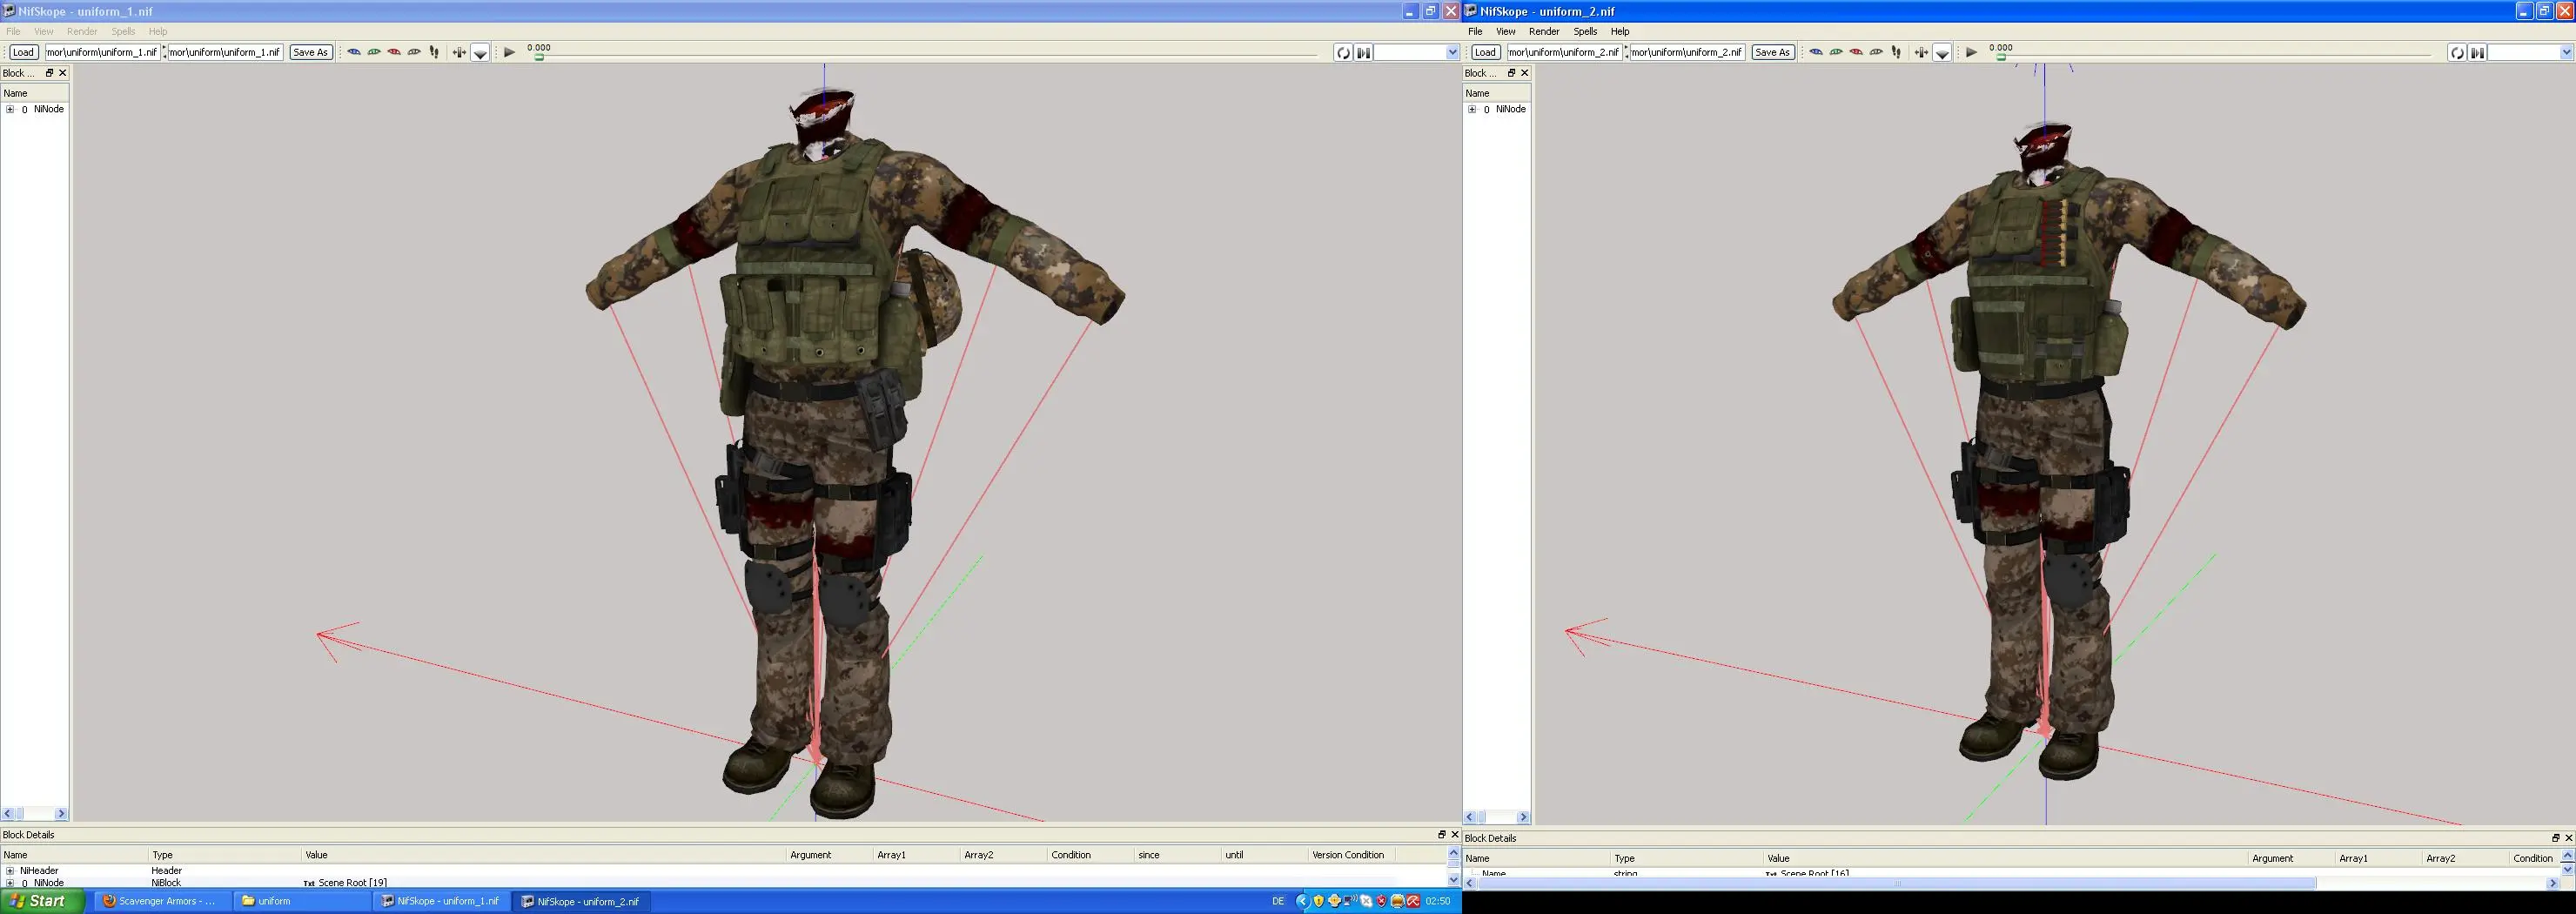The image size is (2576, 914).
Task: Toggle green eye view icon in uniform_1 window
Action: point(374,52)
